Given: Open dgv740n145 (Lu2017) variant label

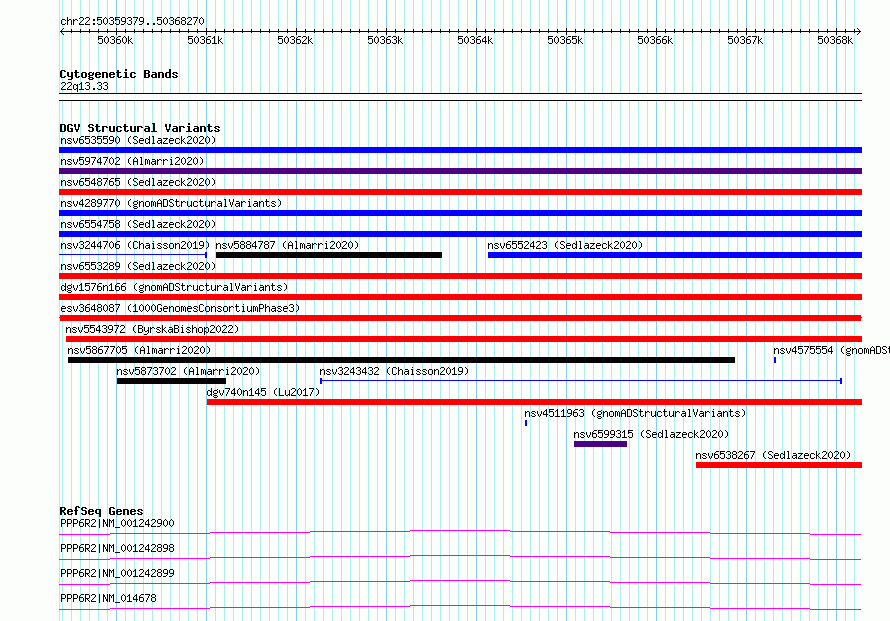Looking at the screenshot, I should click(x=263, y=392).
